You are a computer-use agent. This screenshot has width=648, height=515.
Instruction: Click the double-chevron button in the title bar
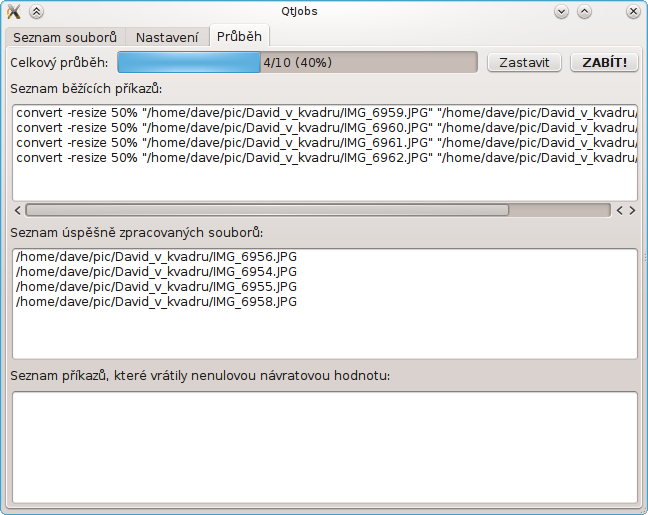pyautogui.click(x=36, y=12)
